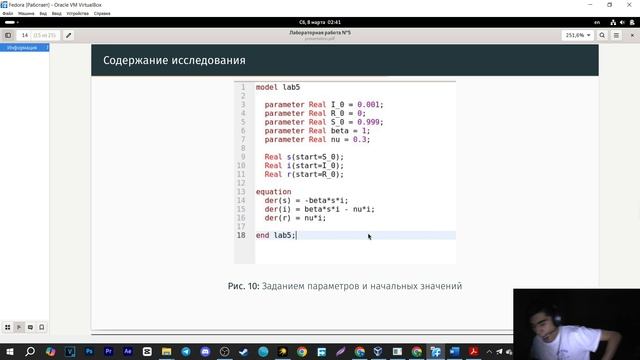Open Microsoft Word from the taskbar

(454, 351)
